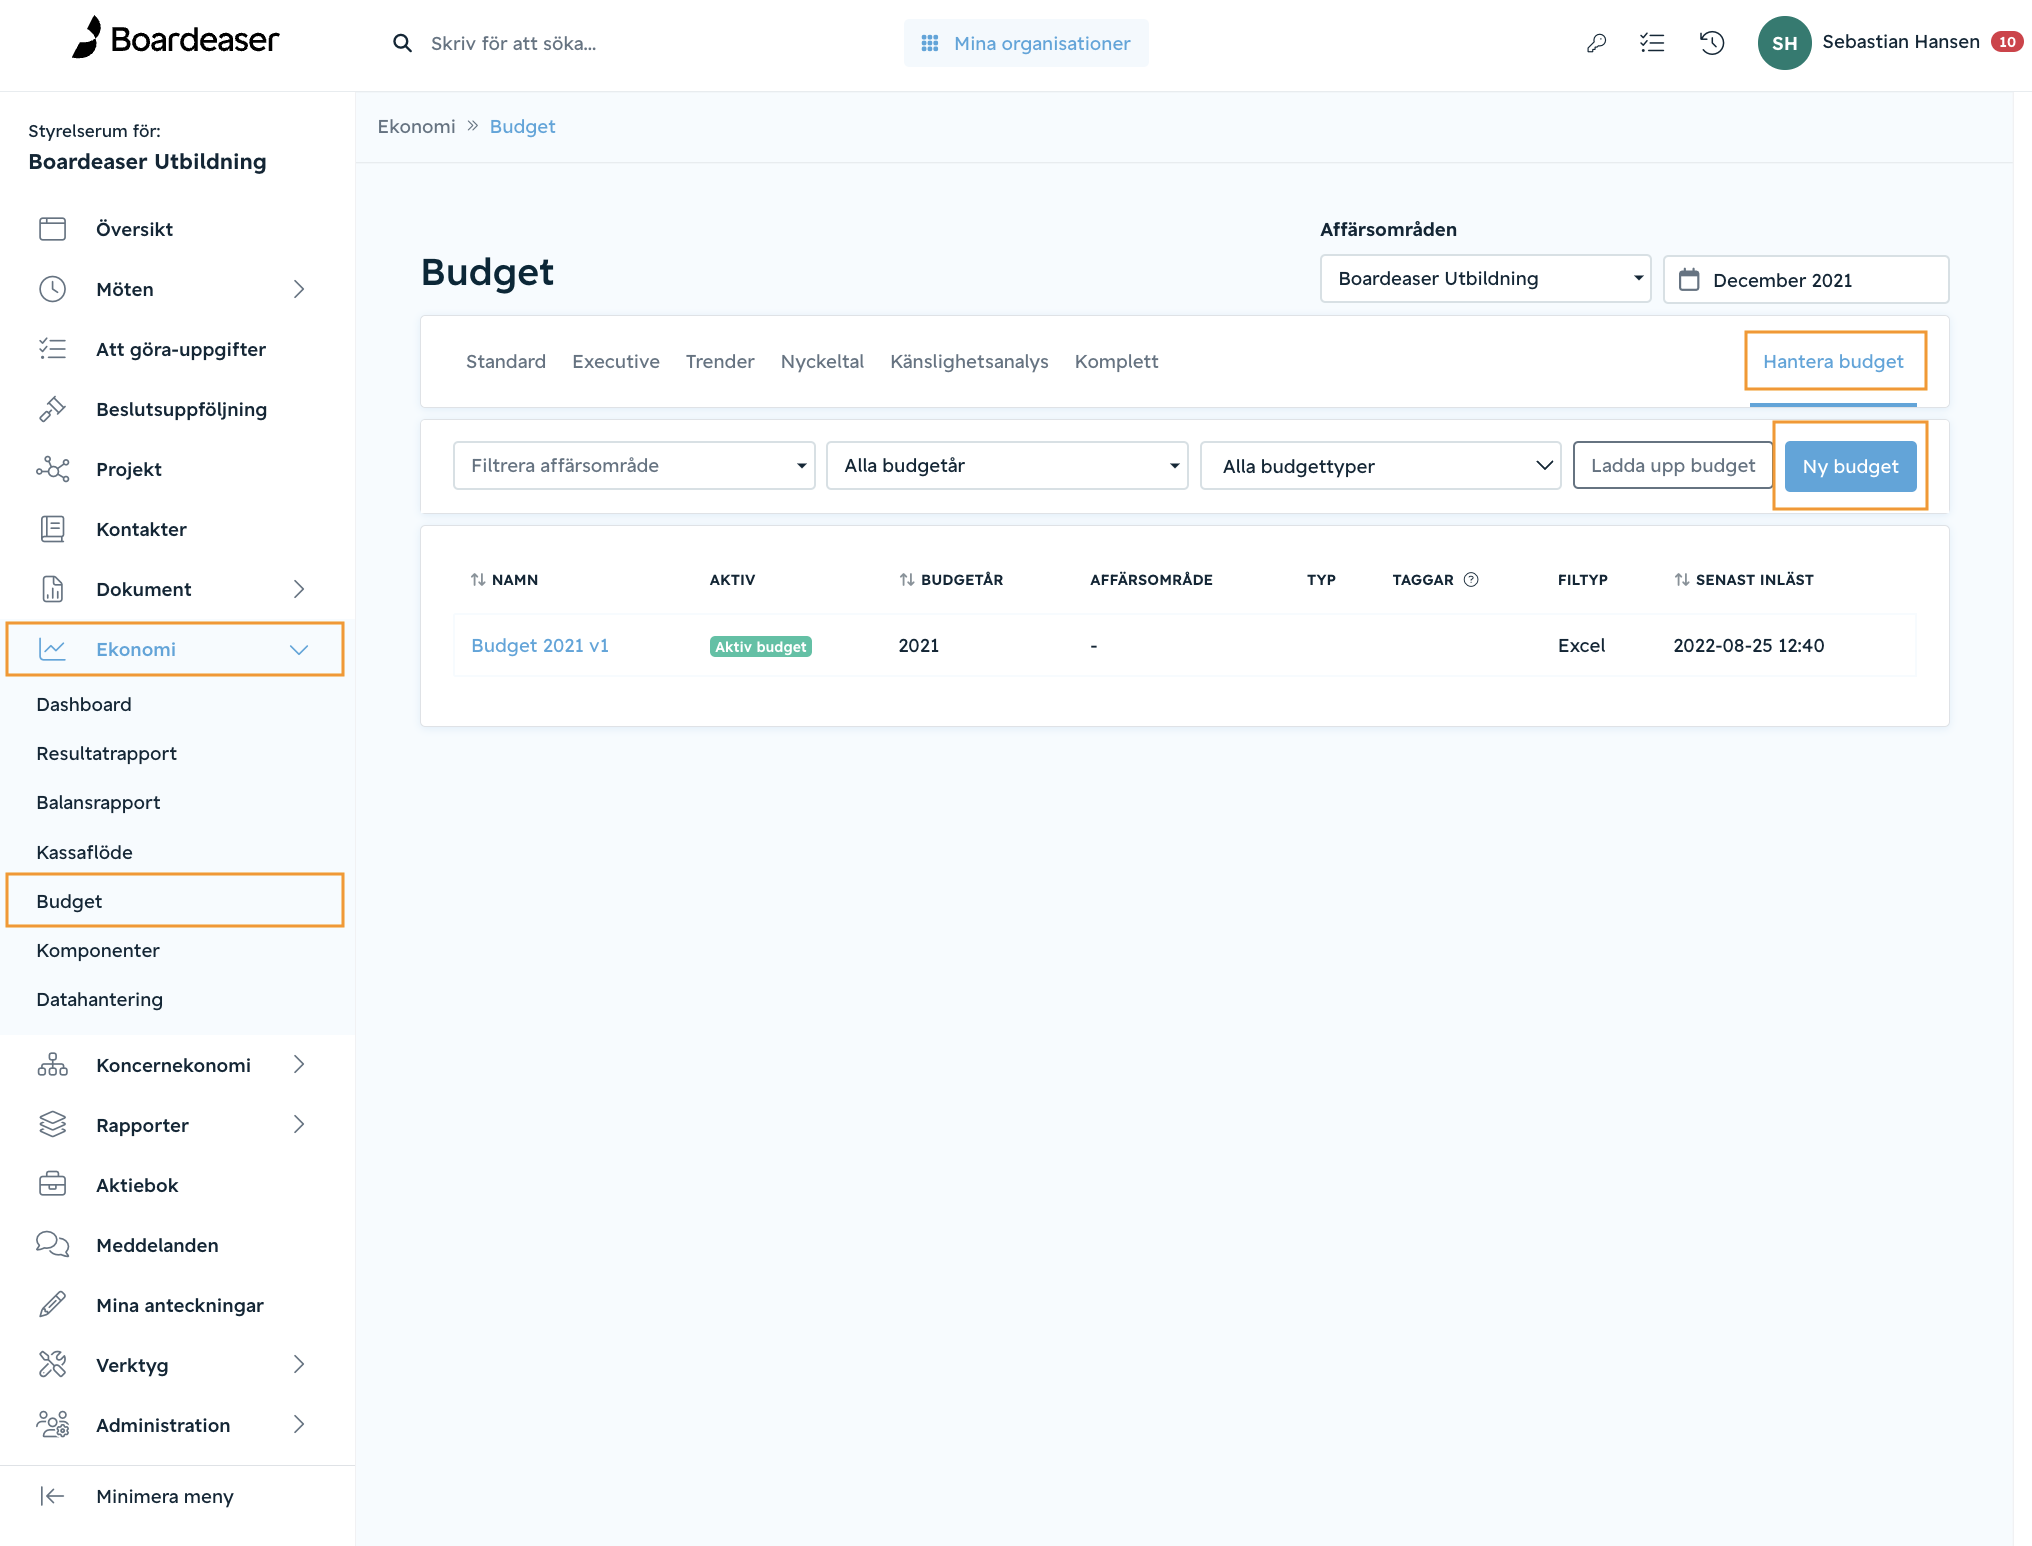Click the Möten clock icon

(x=52, y=289)
